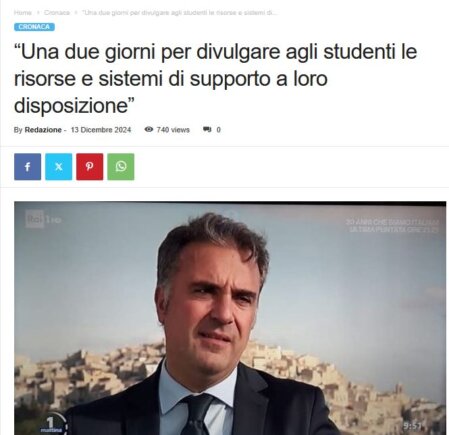The image size is (449, 435).
Task: Share the article via WhatsApp
Action: point(121,167)
